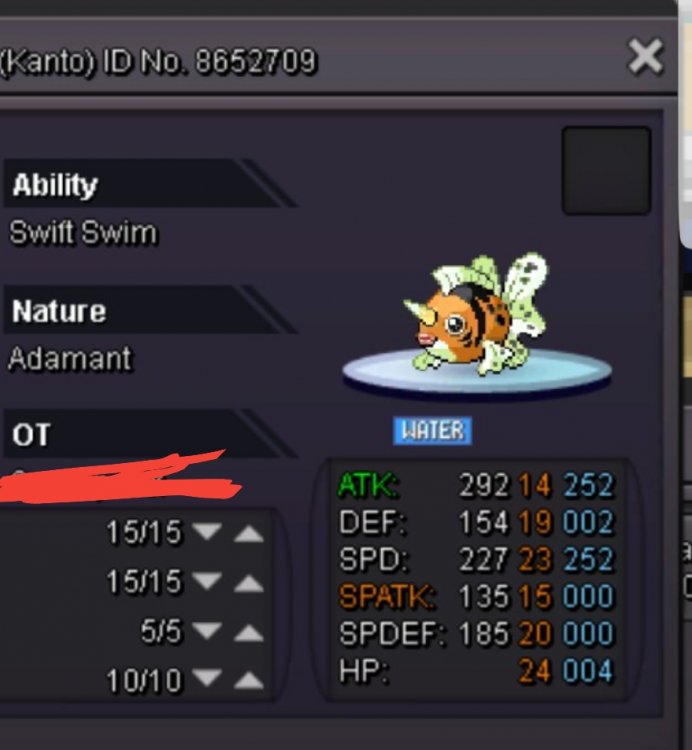Click the Seaking sprite image

point(476,315)
